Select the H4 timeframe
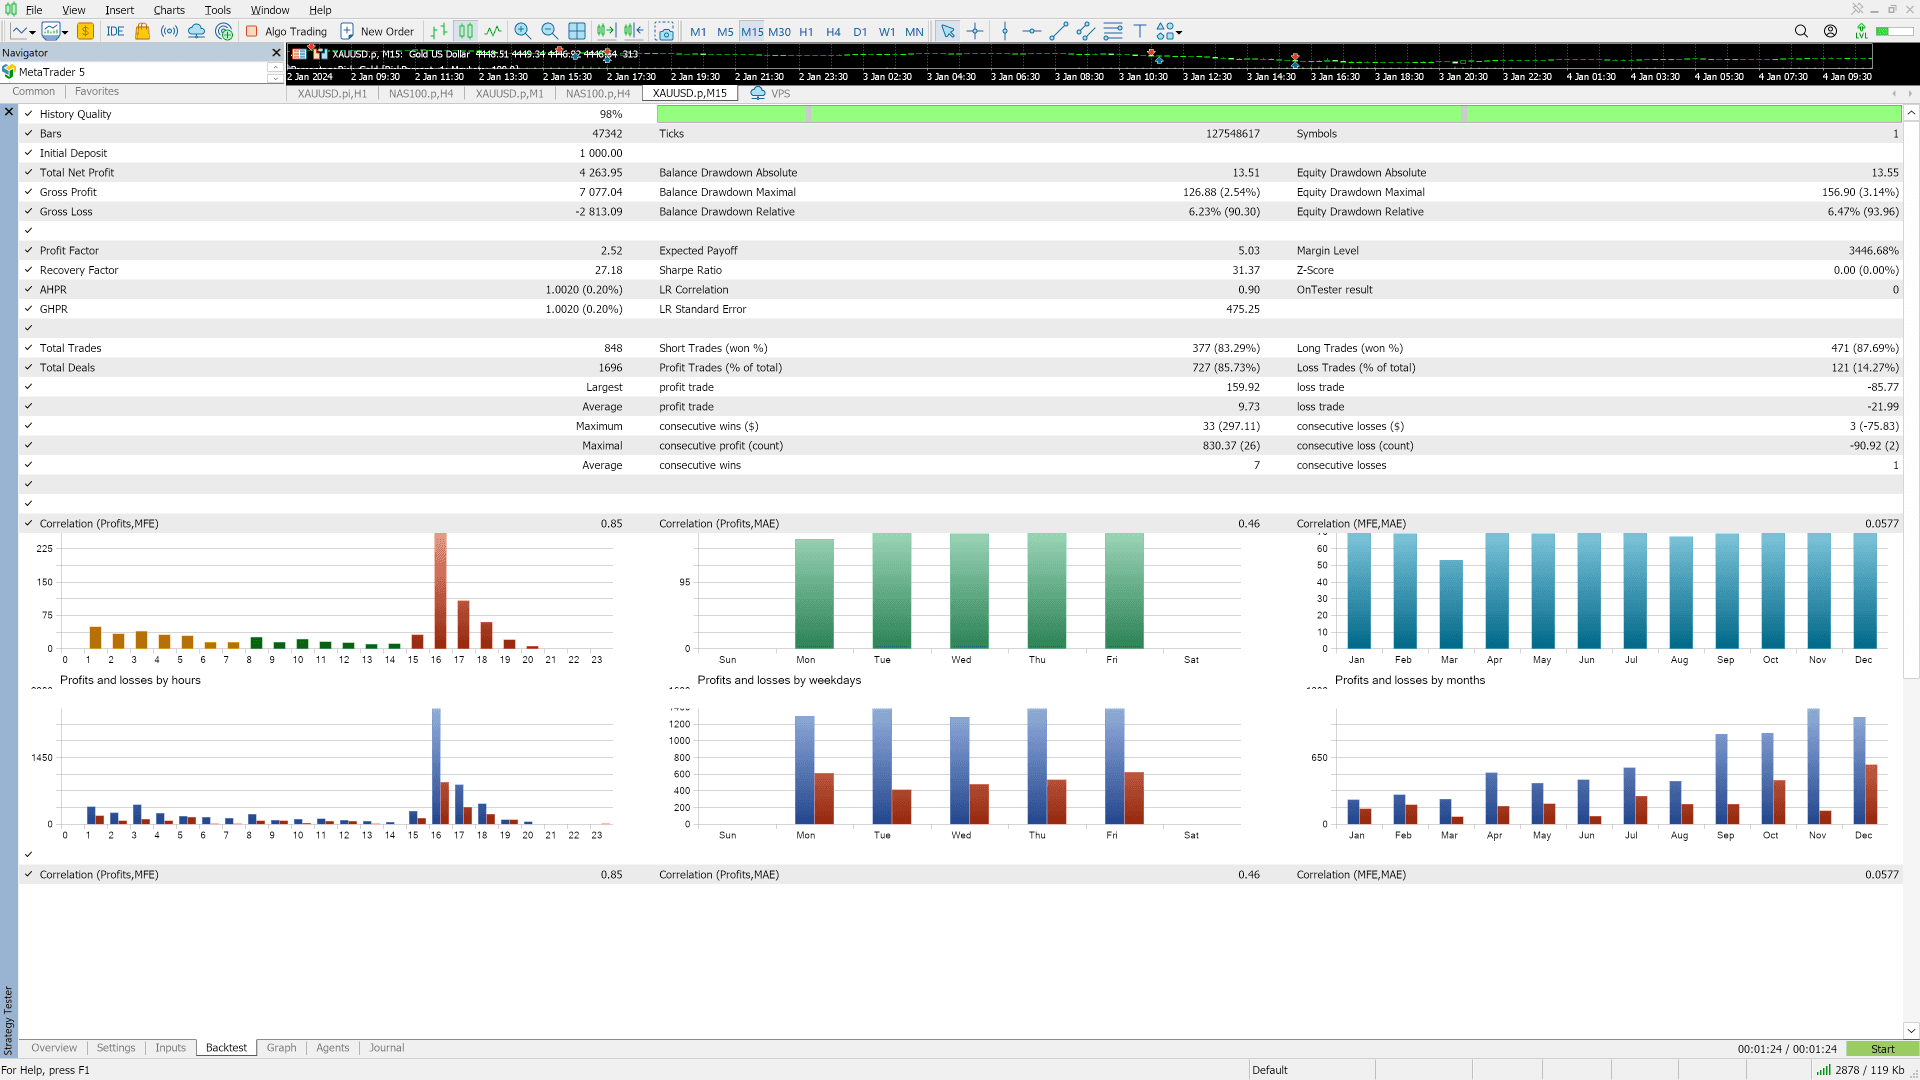 (833, 32)
